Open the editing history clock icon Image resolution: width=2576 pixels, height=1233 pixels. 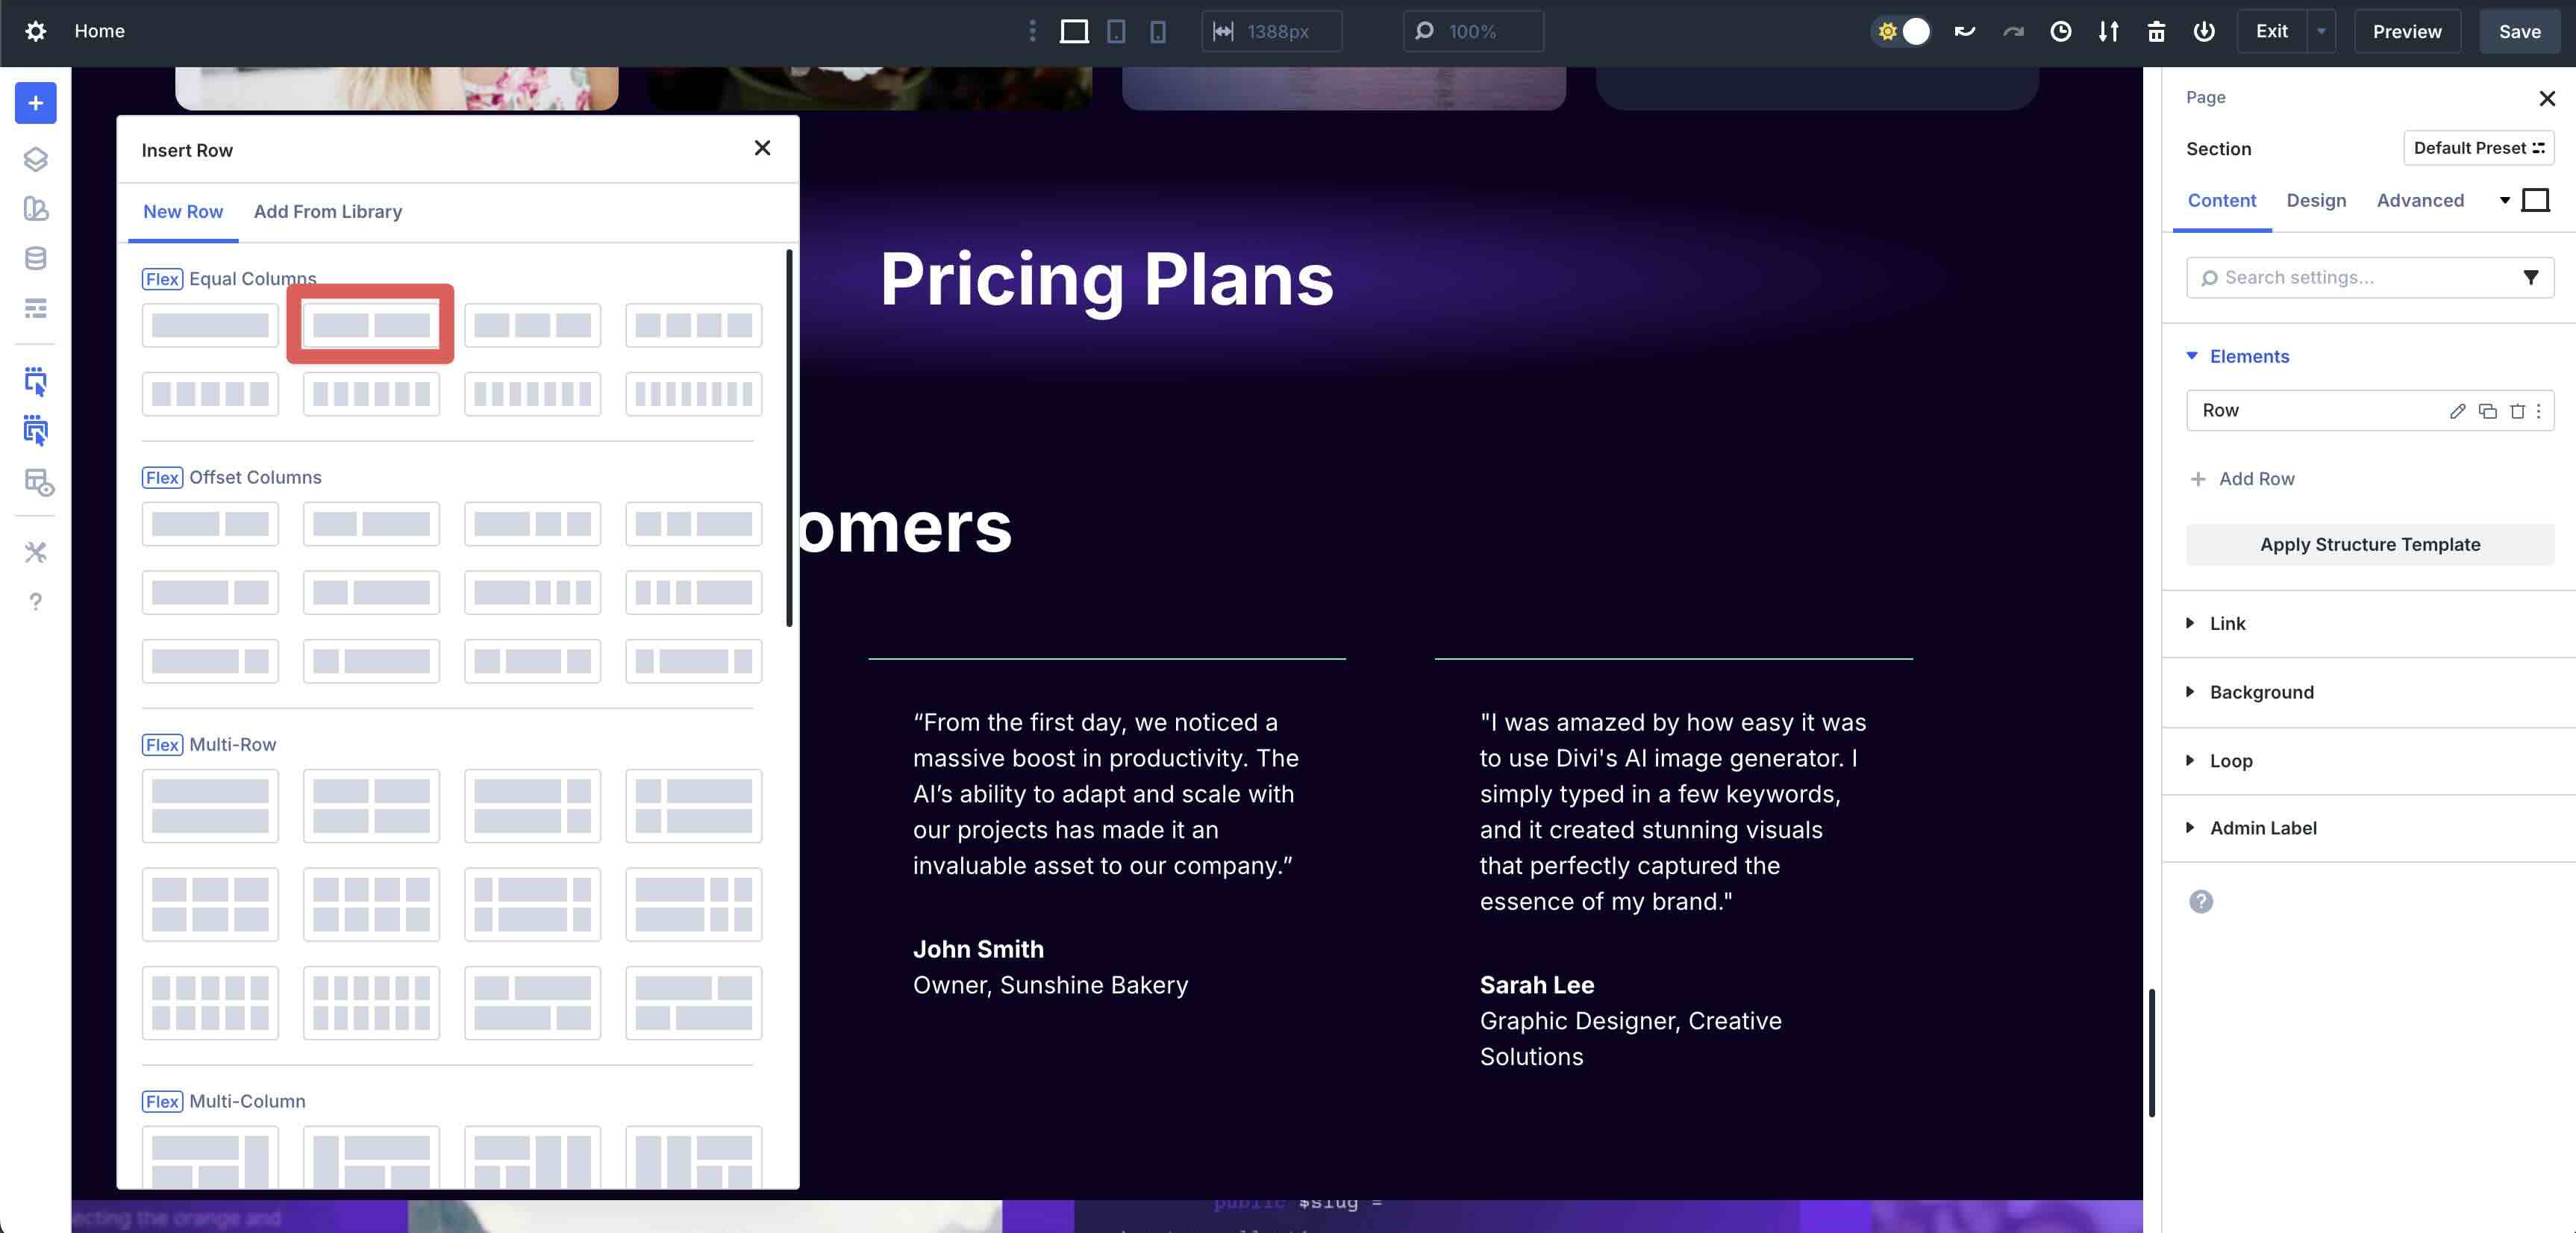point(2060,31)
